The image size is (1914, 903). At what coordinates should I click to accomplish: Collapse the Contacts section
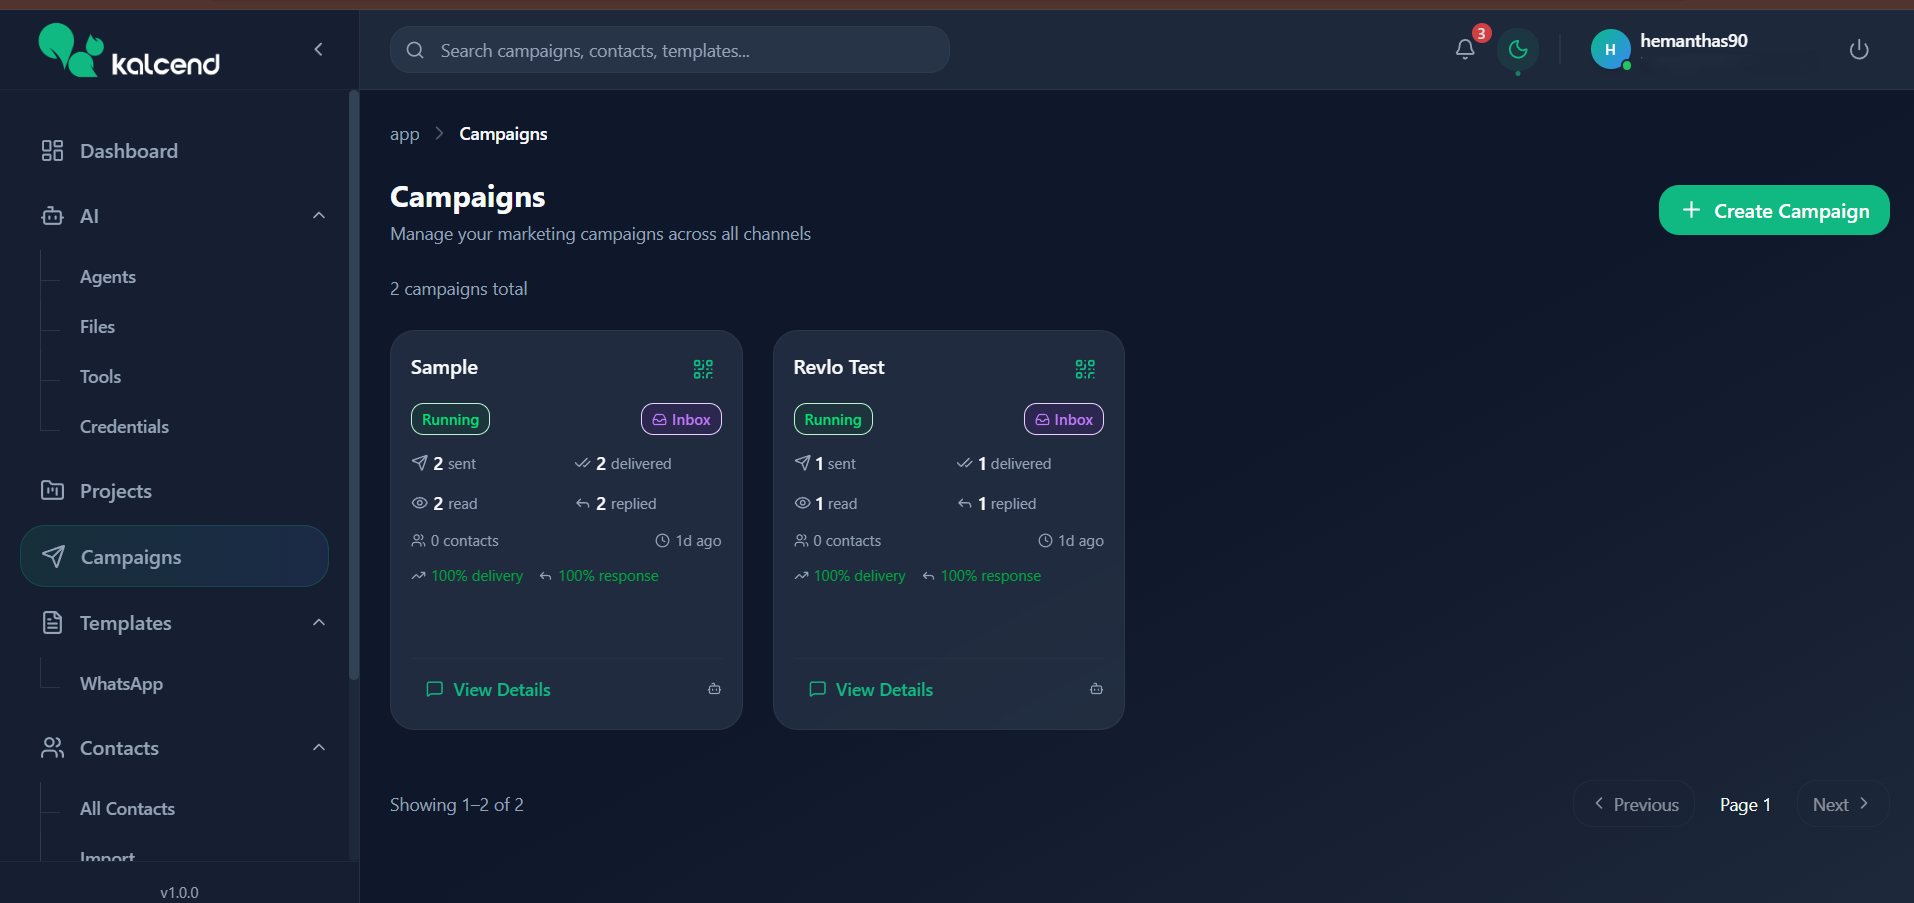coord(318,747)
